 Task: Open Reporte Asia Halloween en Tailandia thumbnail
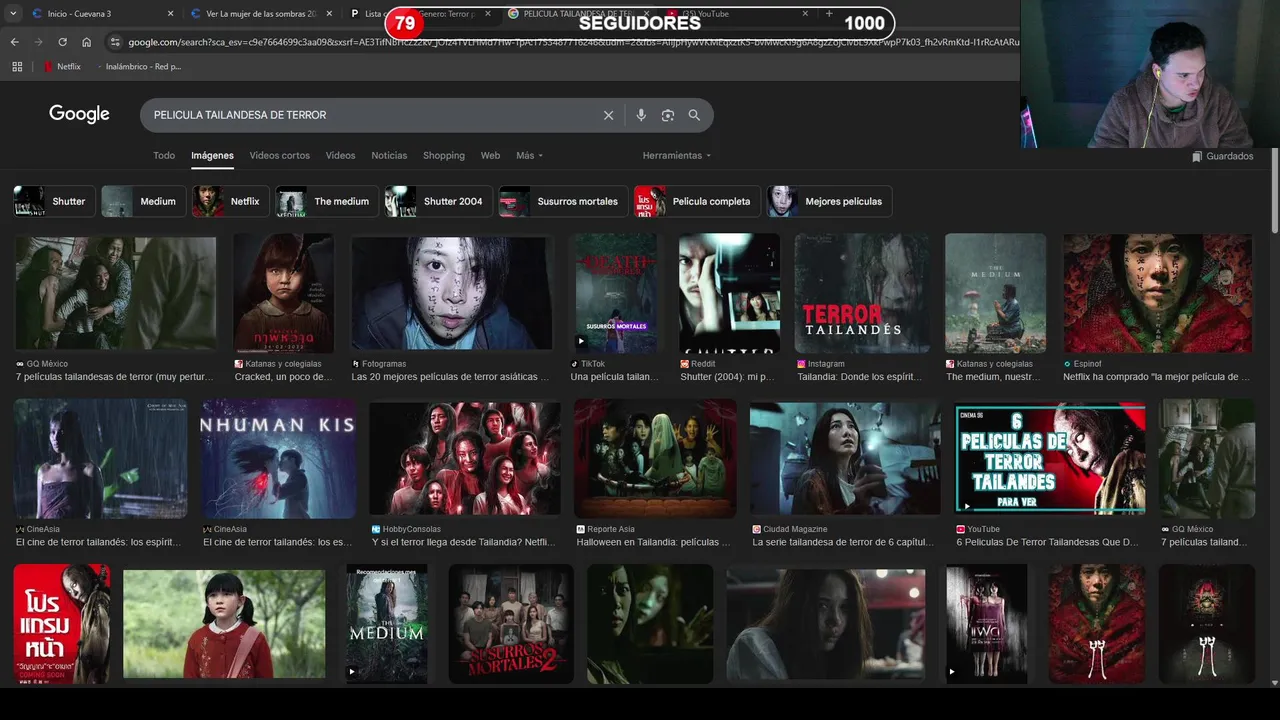pos(655,459)
